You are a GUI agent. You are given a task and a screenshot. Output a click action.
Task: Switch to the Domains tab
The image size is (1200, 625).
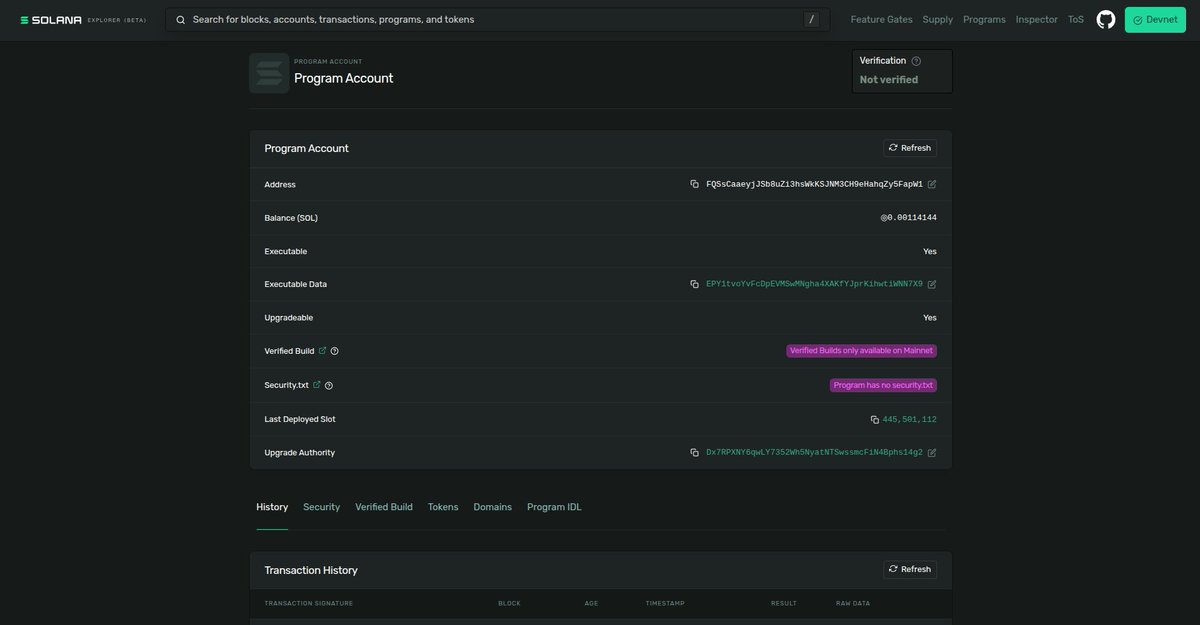[492, 507]
